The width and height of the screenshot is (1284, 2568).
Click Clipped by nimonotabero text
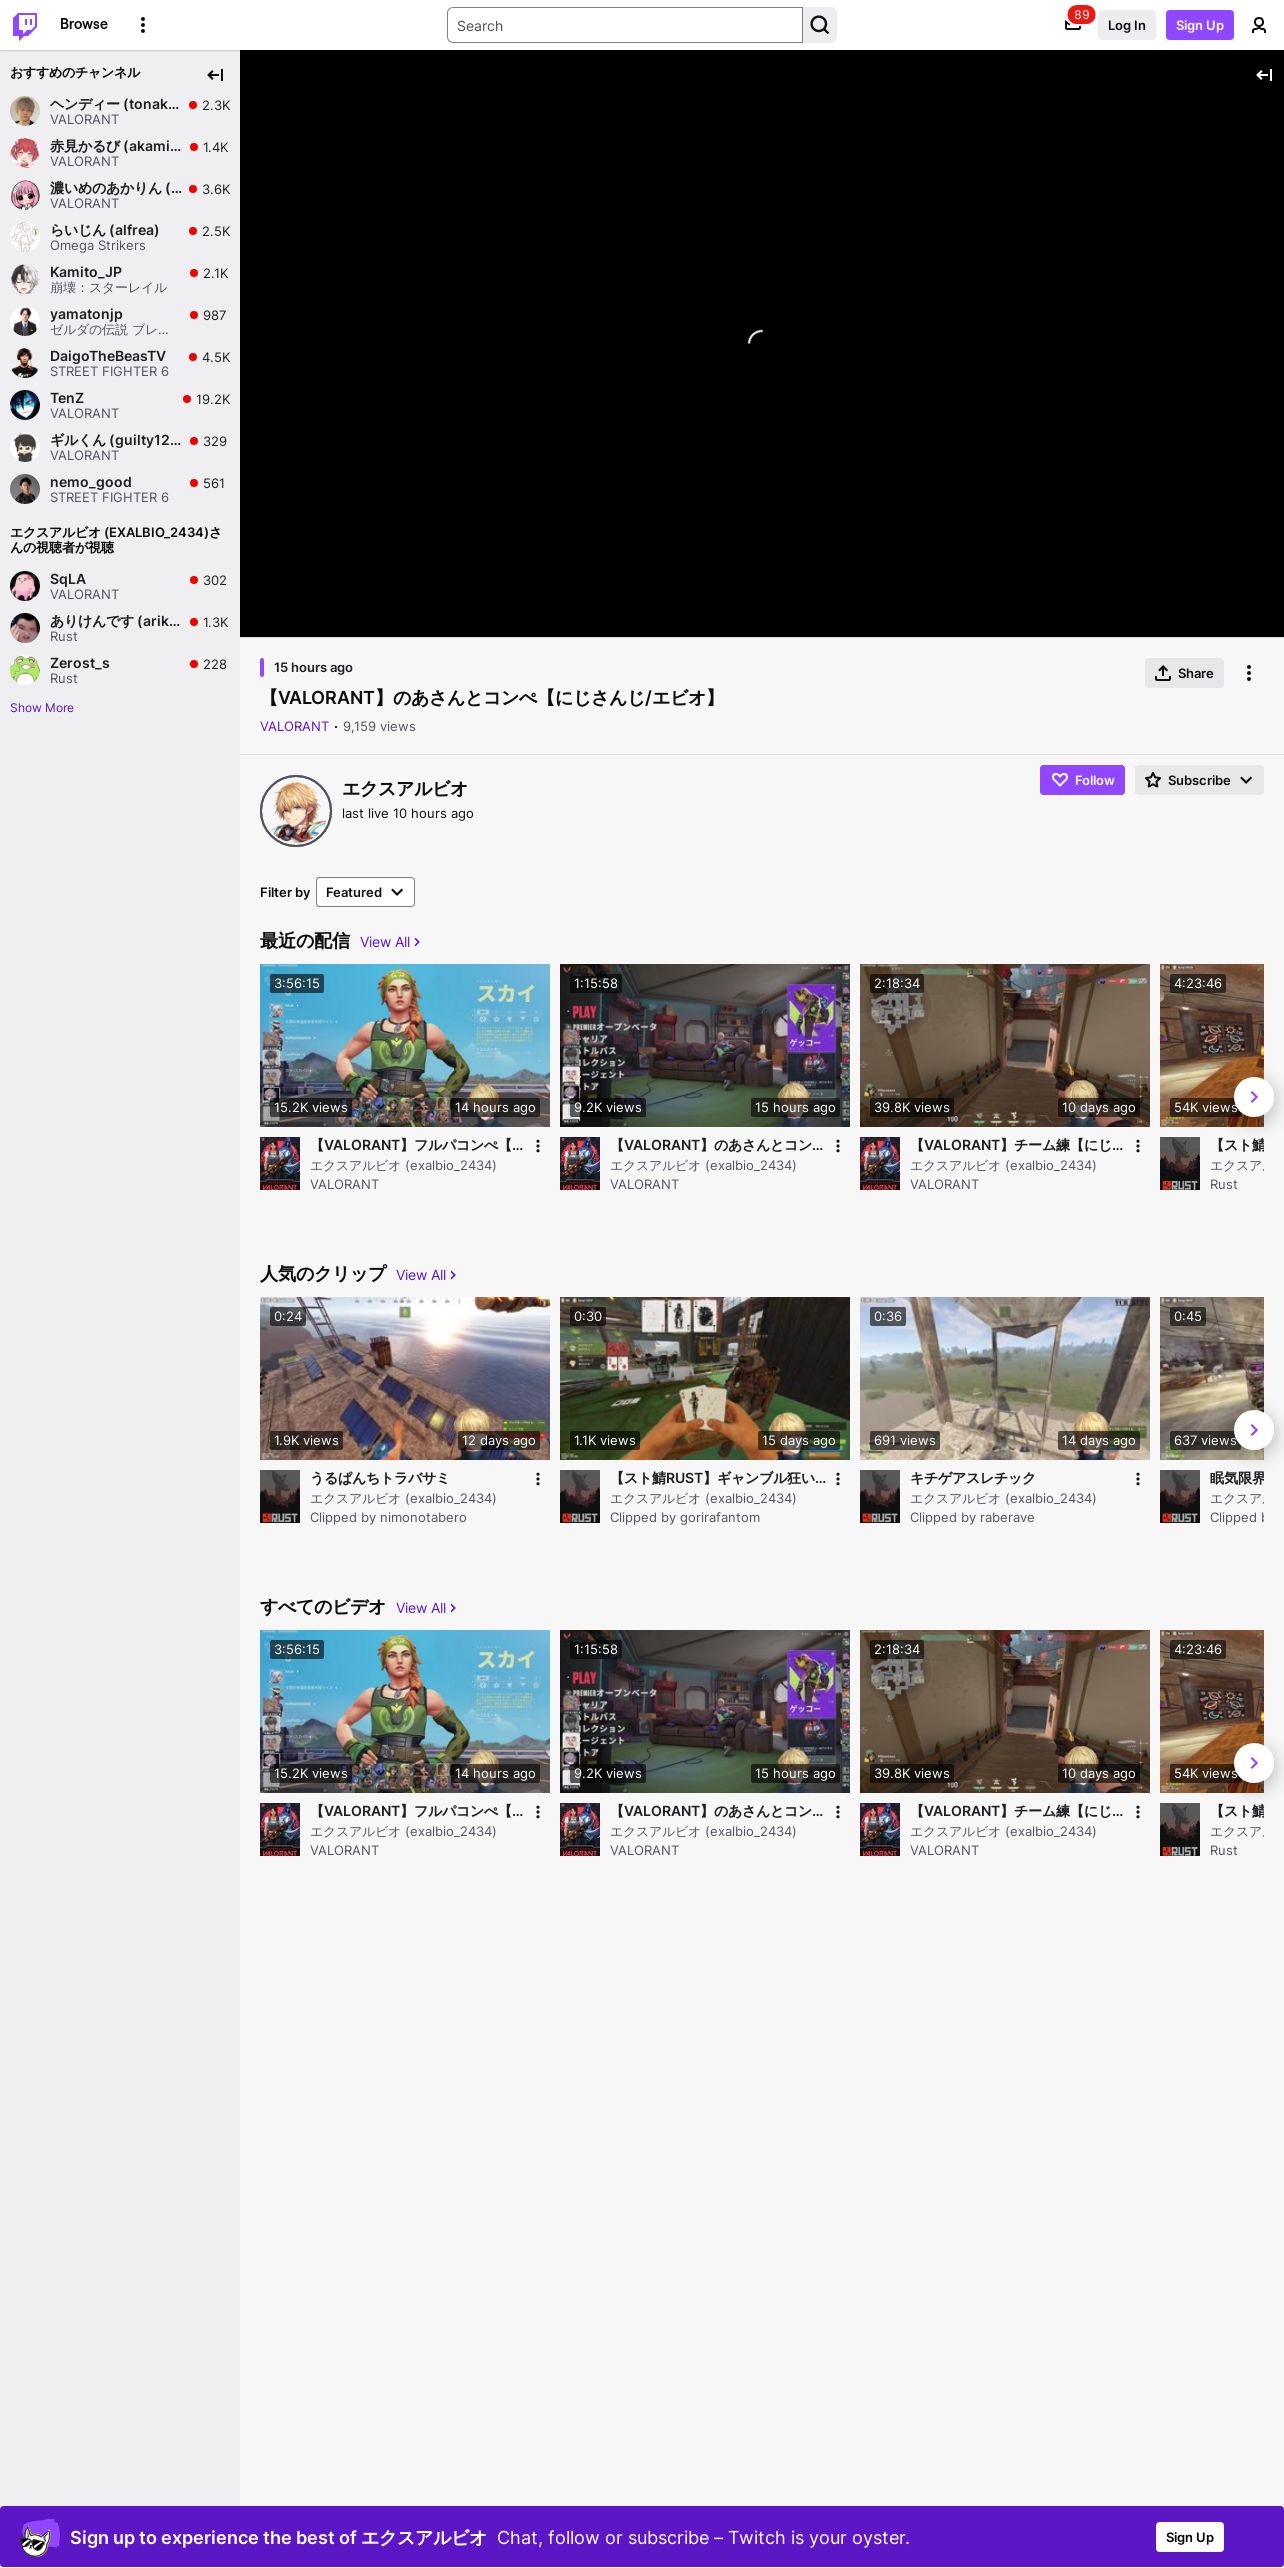click(x=388, y=1518)
